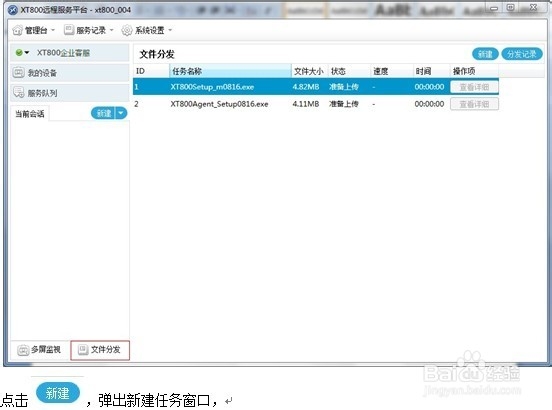The image size is (552, 410).
Task: Click 查看详细 for XT800Agent_Setup0816.exe
Action: coord(474,104)
